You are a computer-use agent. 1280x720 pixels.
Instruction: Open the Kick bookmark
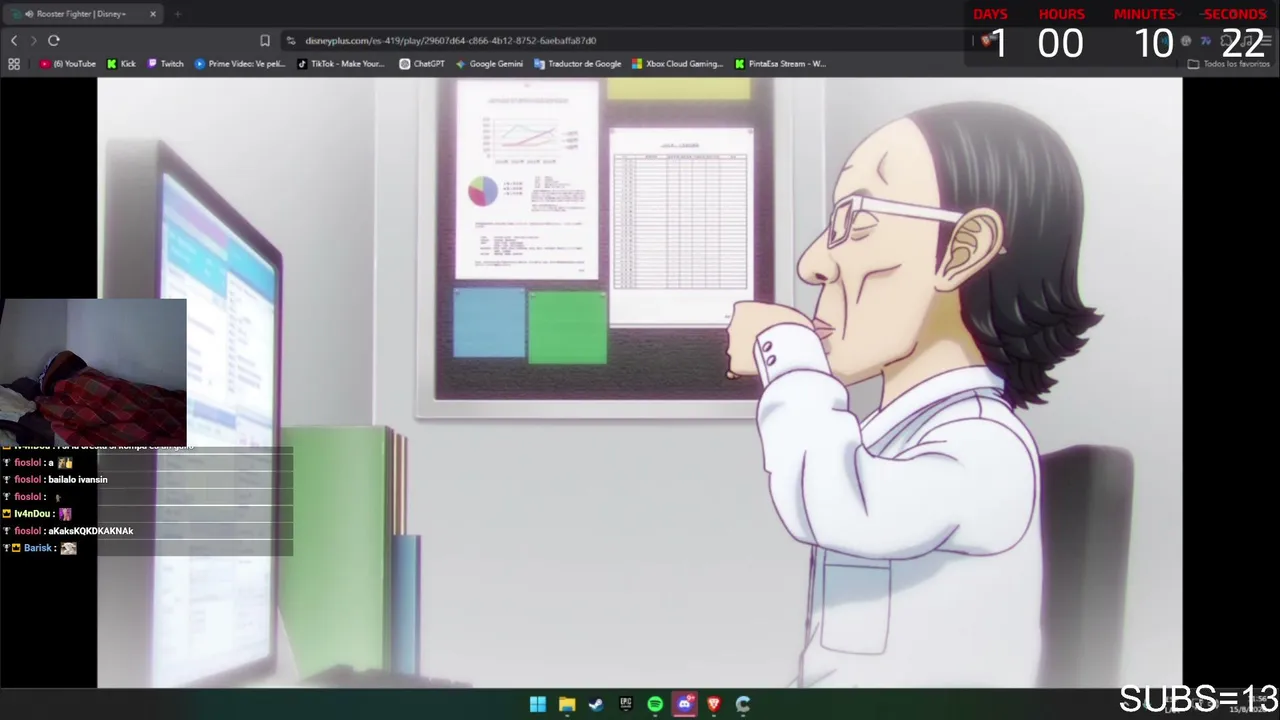tap(121, 64)
